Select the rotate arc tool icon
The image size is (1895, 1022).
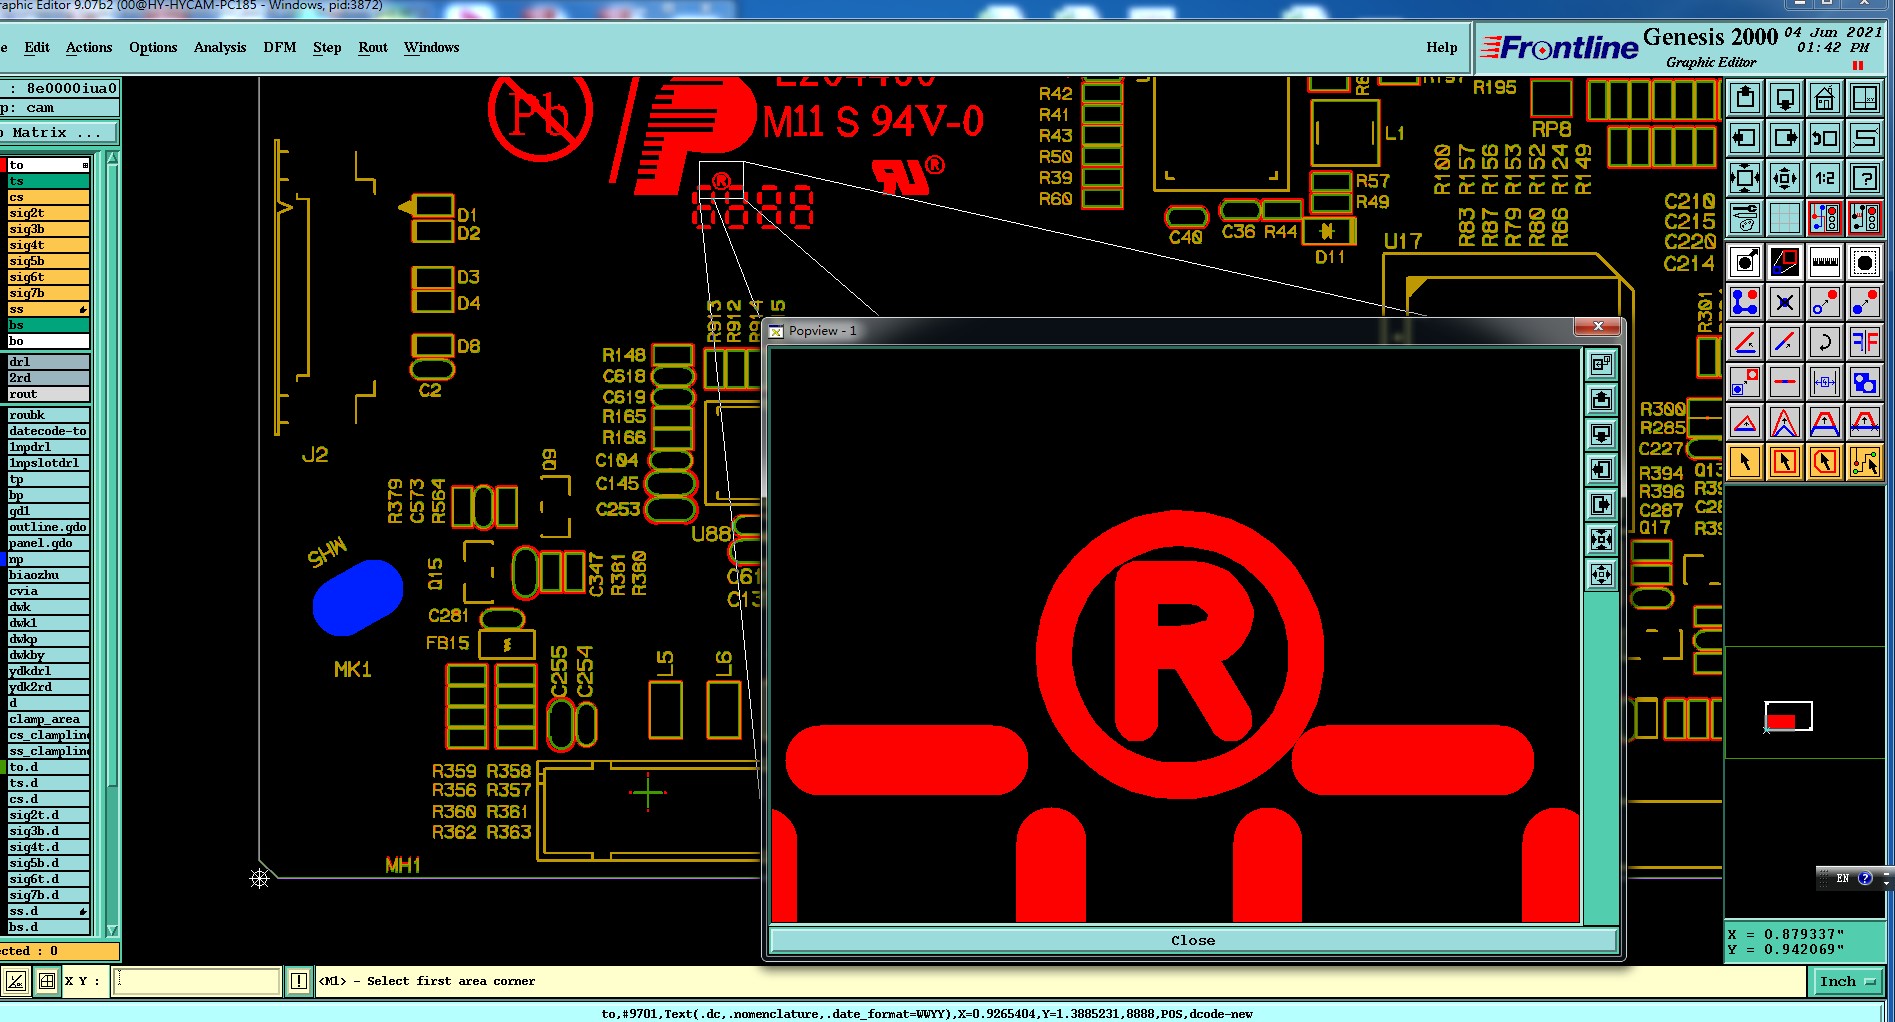(x=1825, y=342)
